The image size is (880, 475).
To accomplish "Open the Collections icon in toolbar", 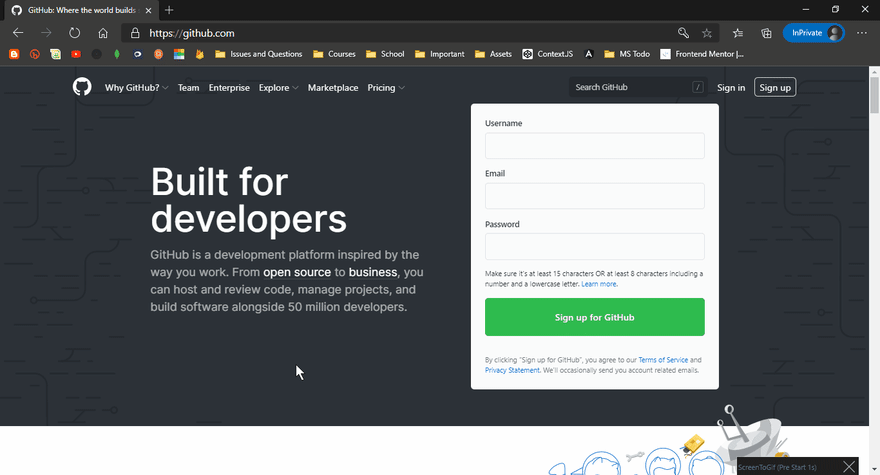I will [x=766, y=33].
